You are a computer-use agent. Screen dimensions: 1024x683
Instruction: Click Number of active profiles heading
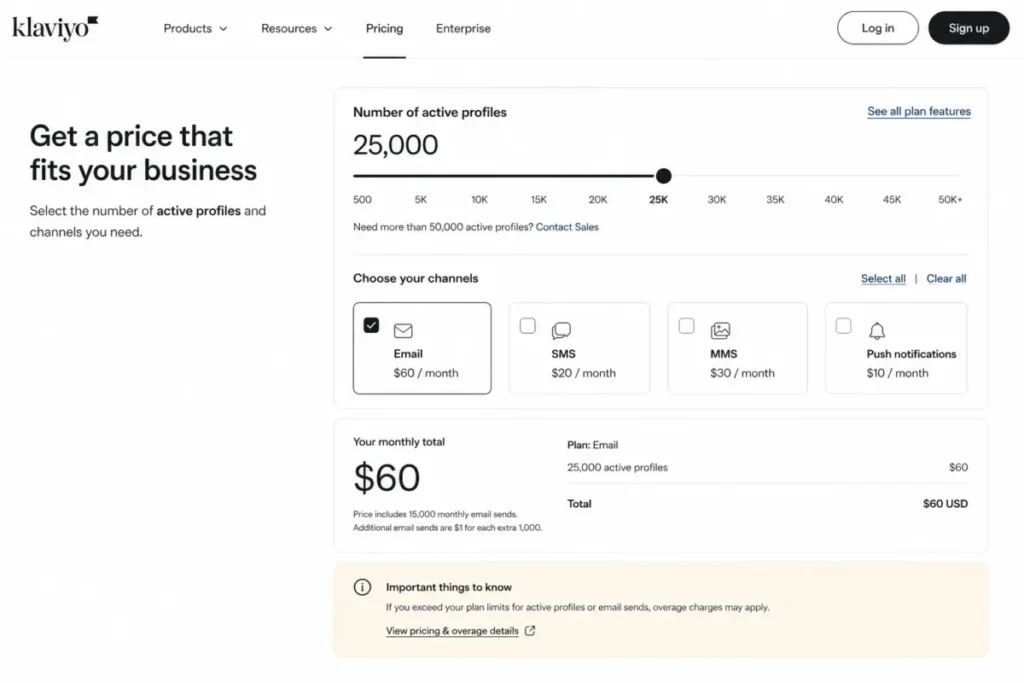coord(430,112)
